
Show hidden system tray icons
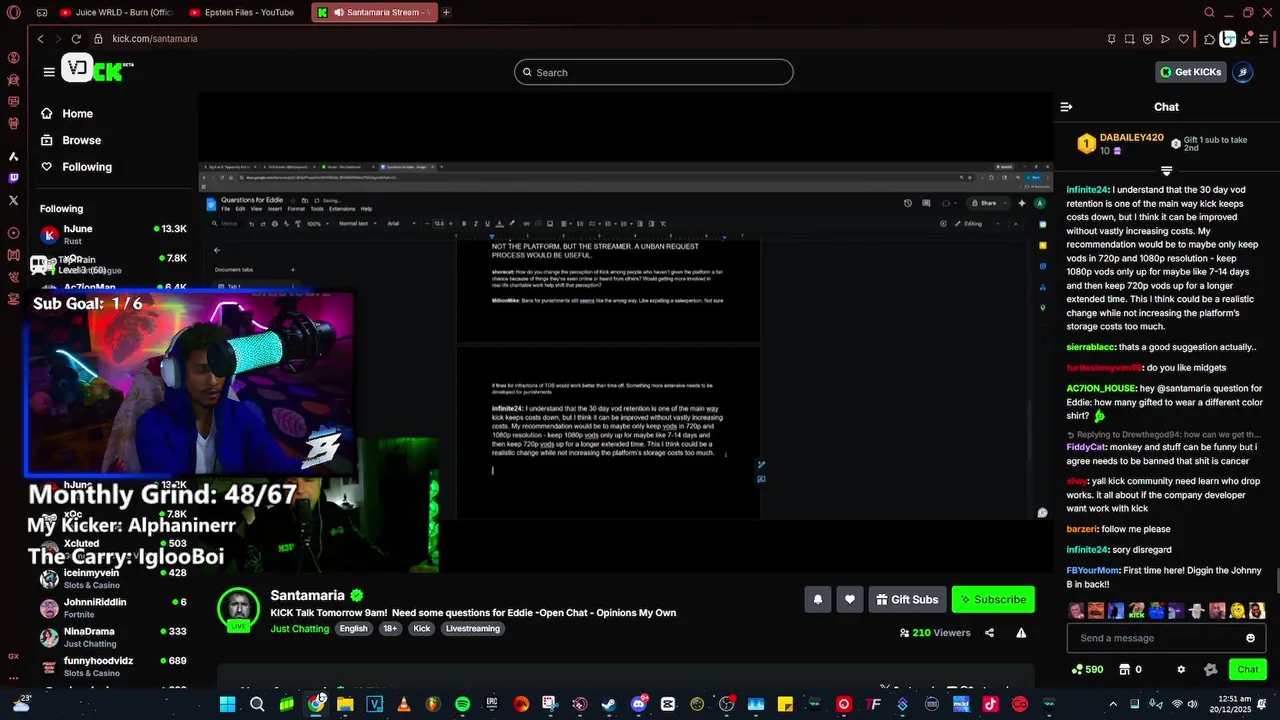(1113, 704)
